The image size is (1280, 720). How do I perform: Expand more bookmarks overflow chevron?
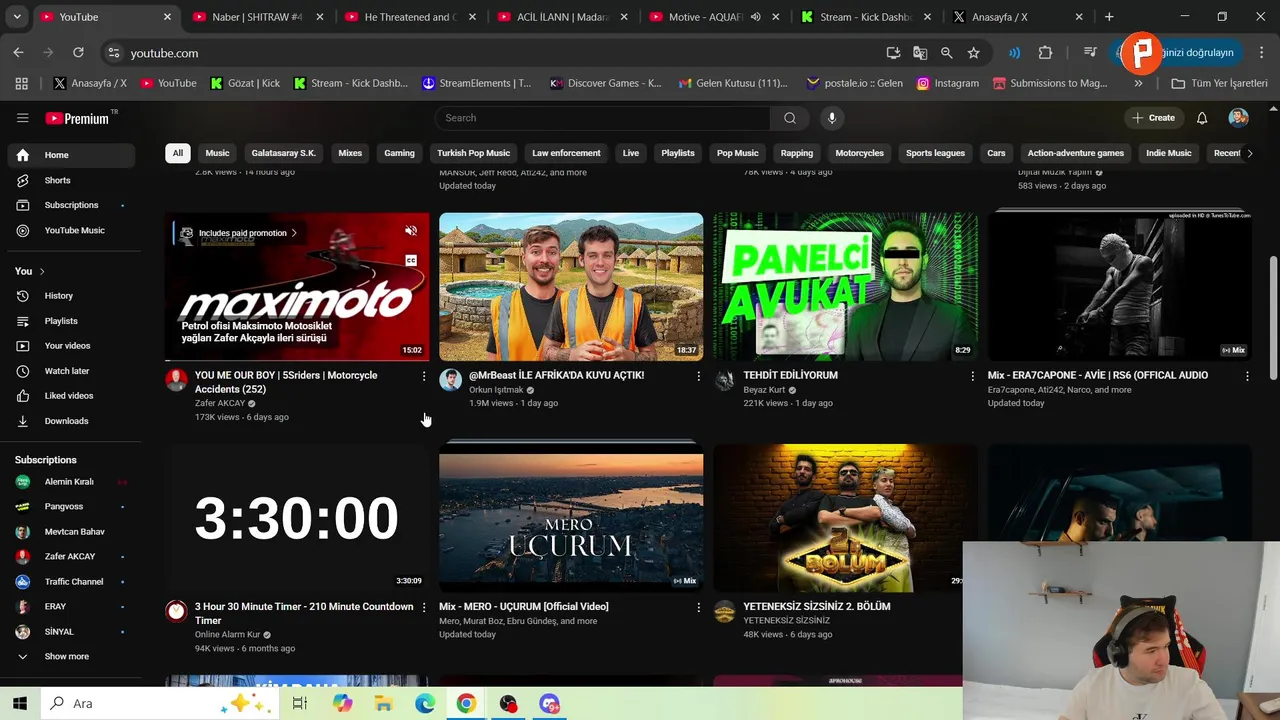[x=1138, y=83]
